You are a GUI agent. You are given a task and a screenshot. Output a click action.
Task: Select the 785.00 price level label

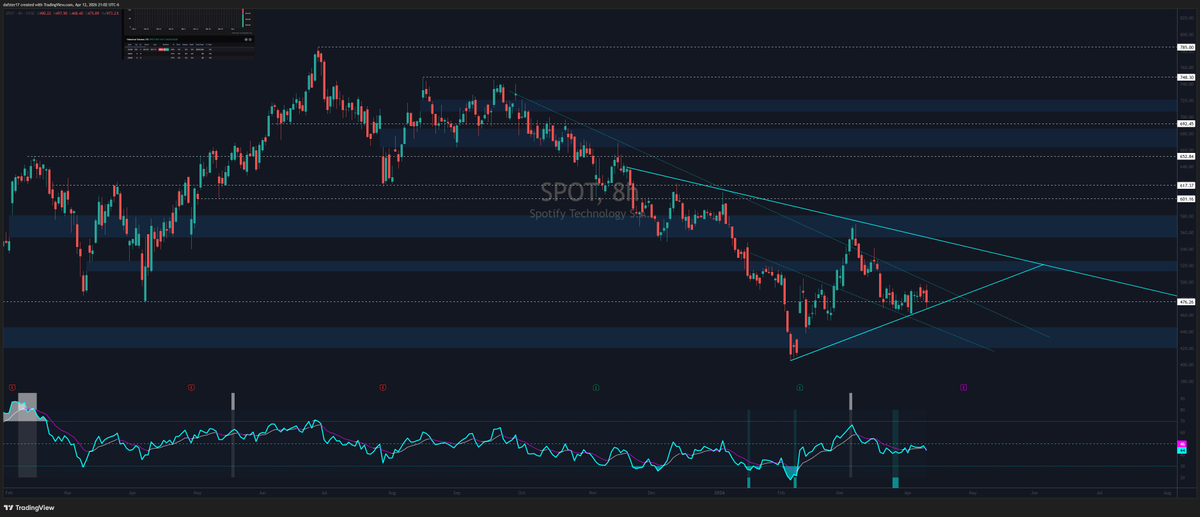[x=1187, y=47]
